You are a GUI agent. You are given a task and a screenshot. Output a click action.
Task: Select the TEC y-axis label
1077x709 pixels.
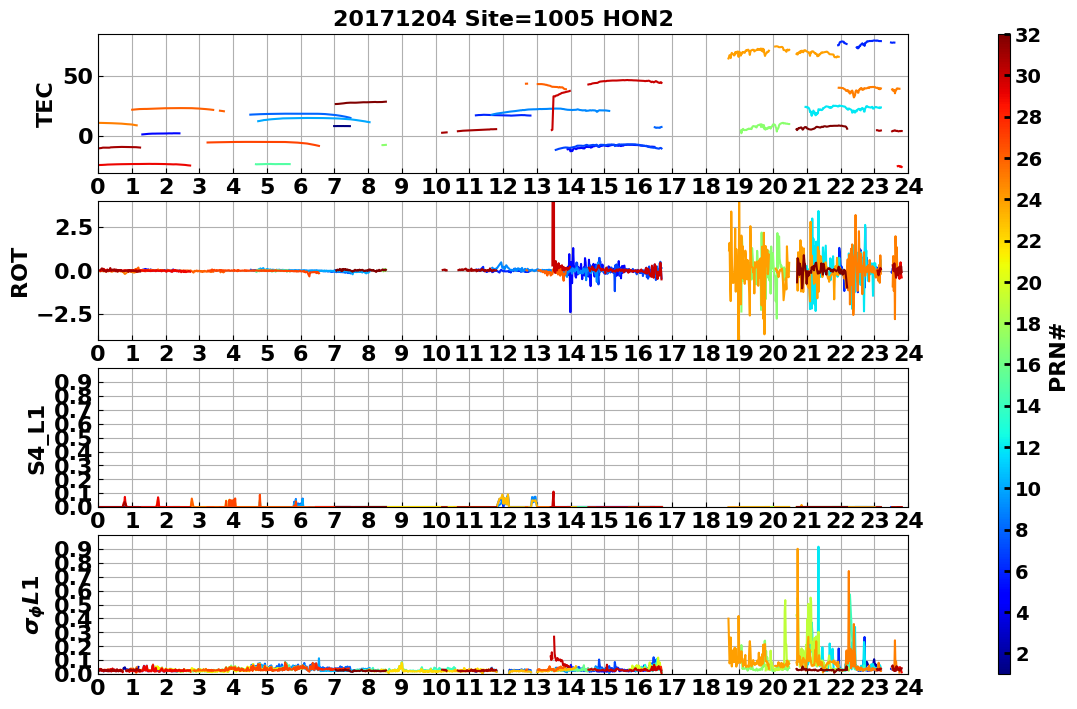[44, 104]
